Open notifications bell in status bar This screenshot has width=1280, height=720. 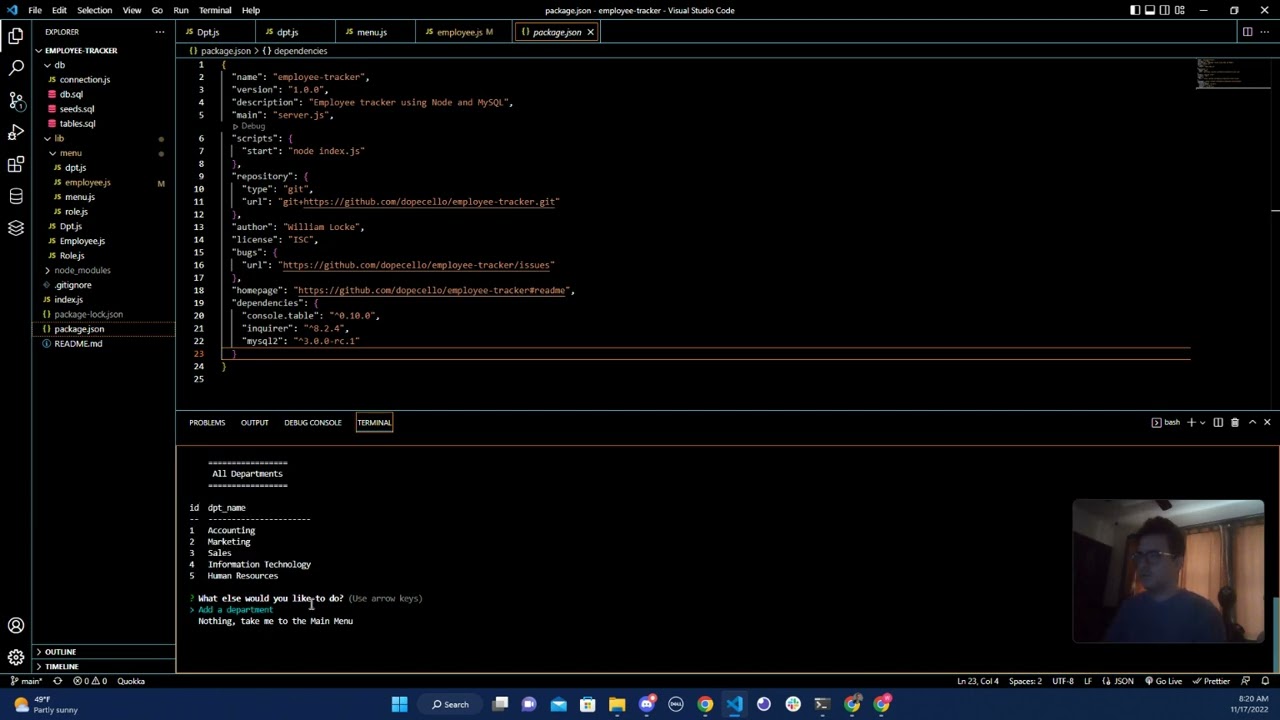(1266, 681)
